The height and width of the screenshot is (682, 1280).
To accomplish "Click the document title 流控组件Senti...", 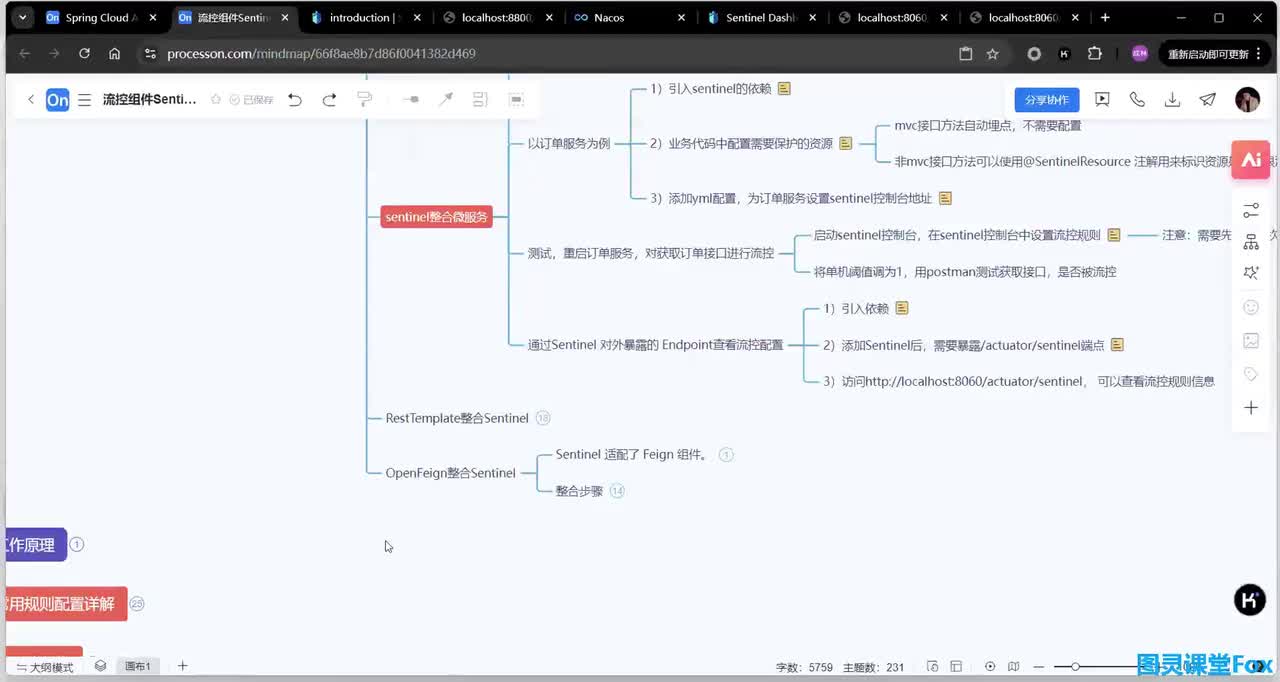I will (x=150, y=99).
